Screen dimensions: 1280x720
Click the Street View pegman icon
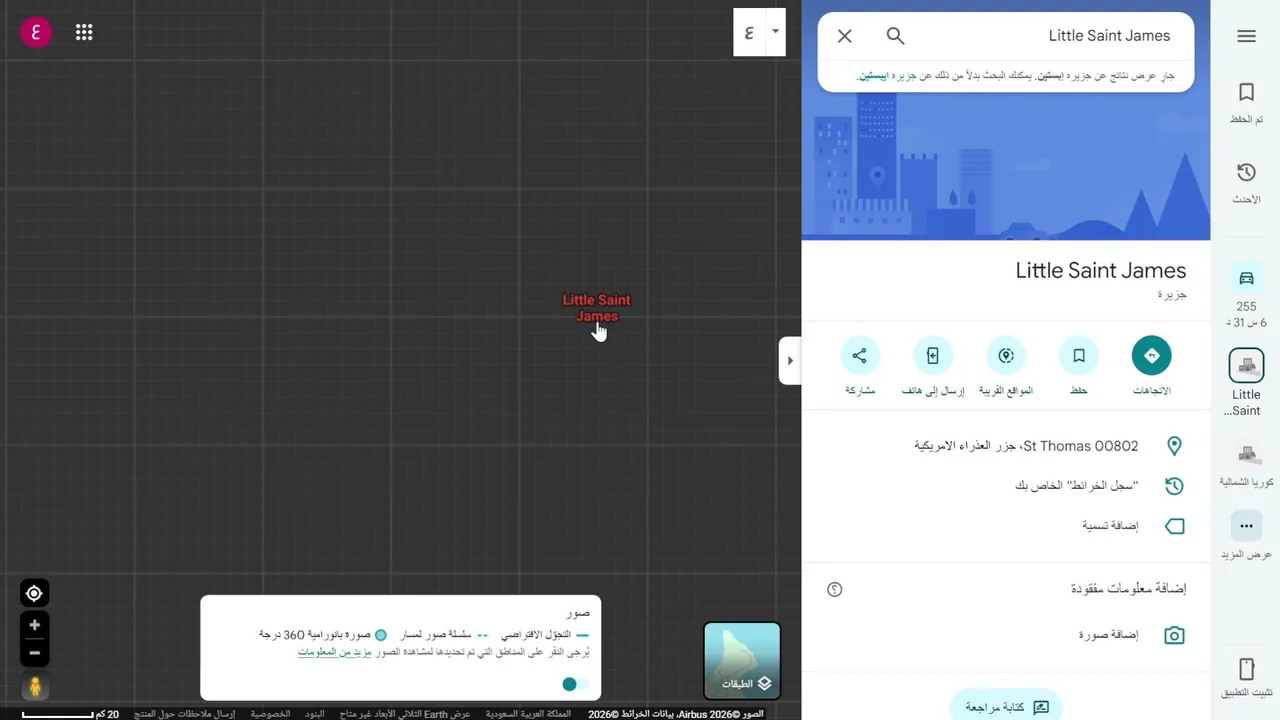click(x=34, y=687)
